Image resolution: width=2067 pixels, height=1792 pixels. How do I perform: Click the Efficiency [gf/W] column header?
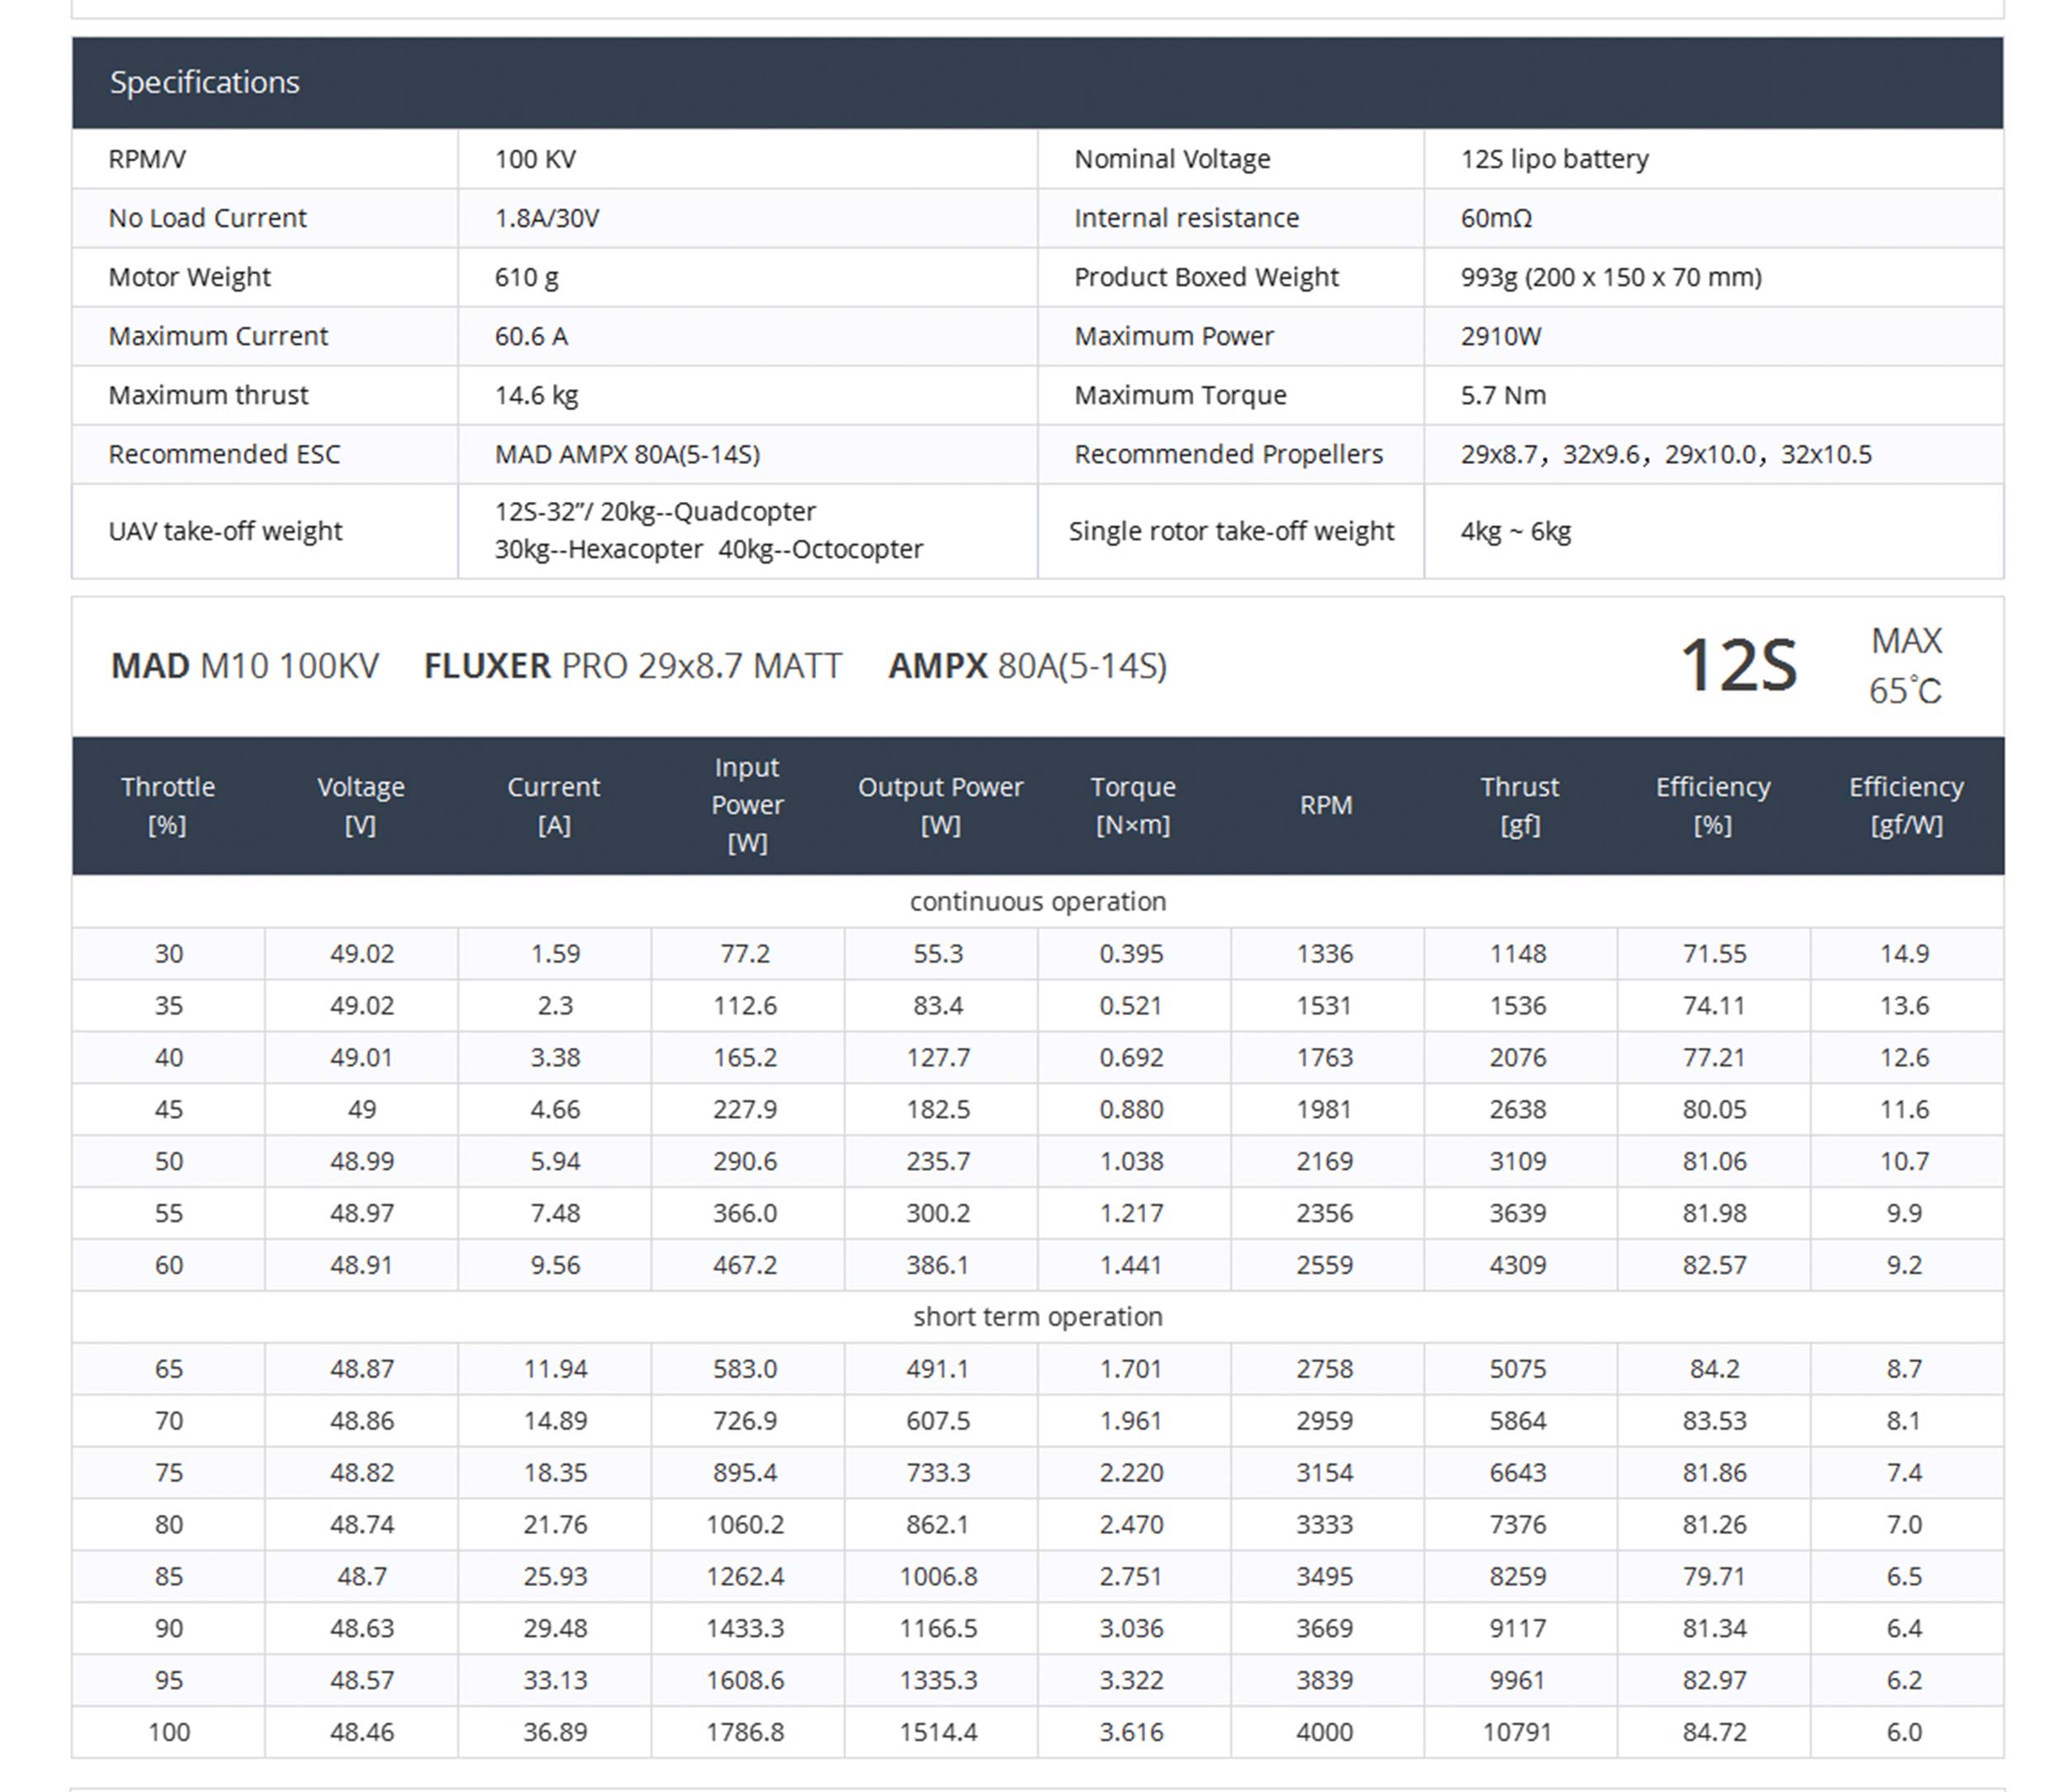click(x=1905, y=805)
